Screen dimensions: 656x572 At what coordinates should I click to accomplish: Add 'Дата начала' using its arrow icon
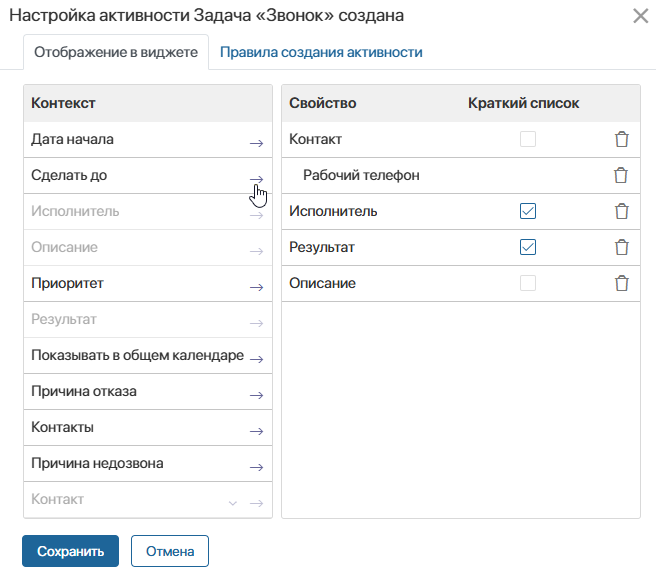[256, 144]
